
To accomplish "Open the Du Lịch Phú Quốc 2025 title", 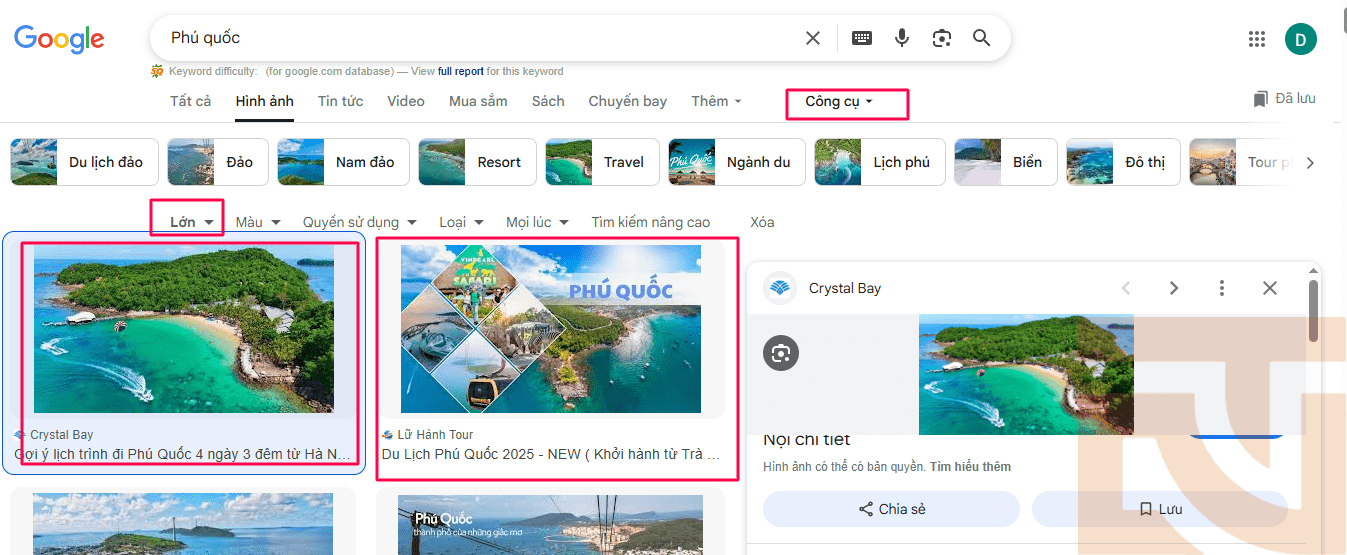I will pos(551,454).
